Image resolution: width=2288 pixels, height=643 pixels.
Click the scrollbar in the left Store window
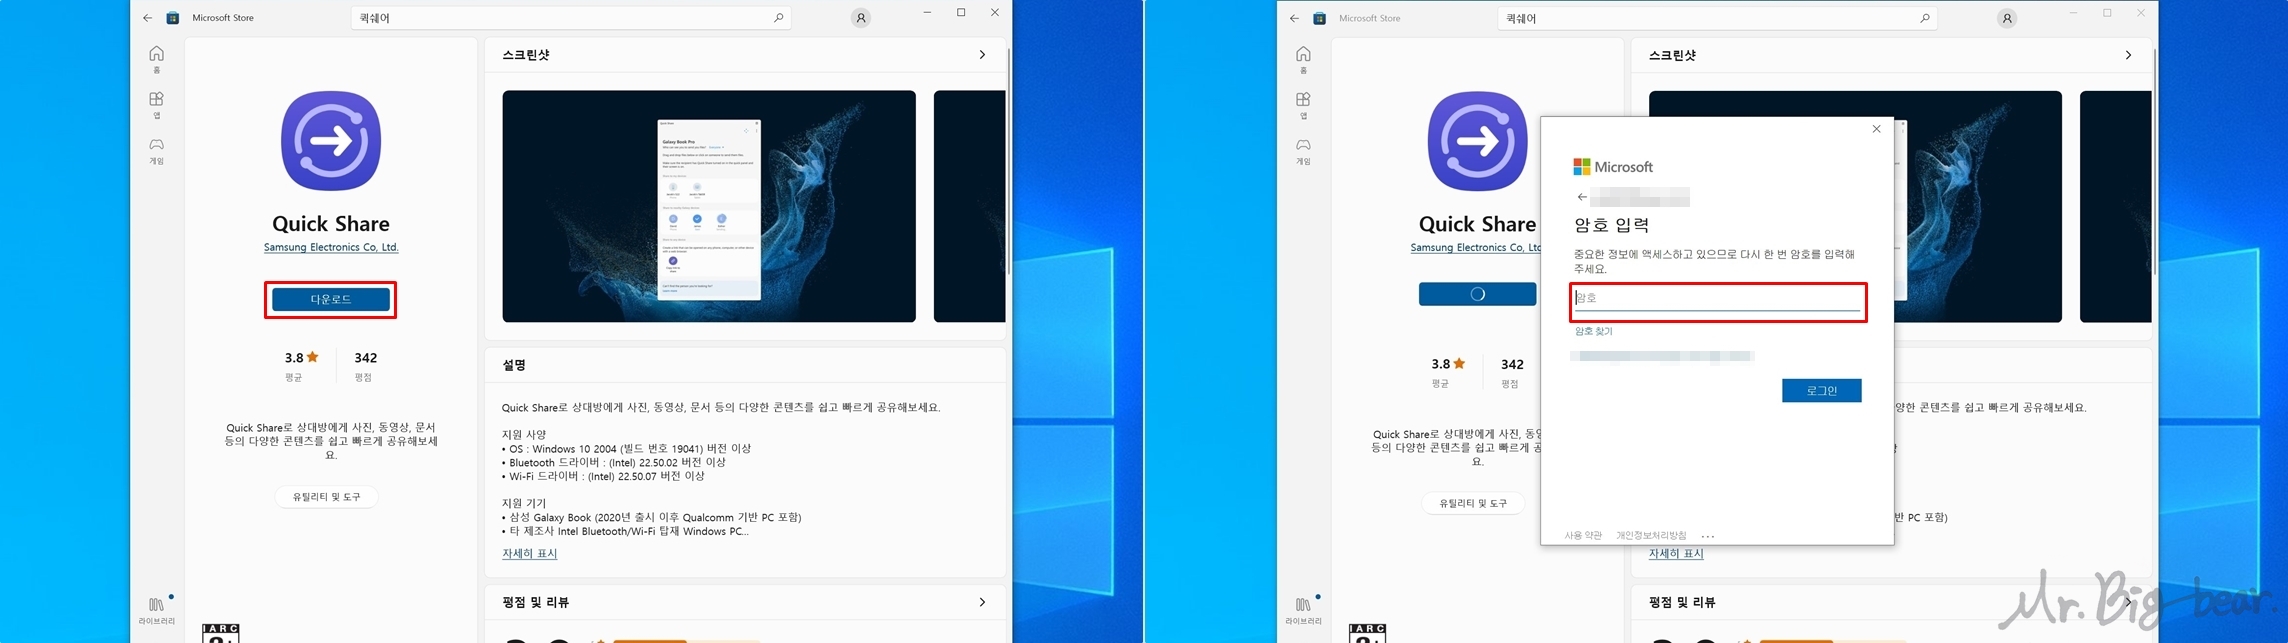coord(1008,160)
